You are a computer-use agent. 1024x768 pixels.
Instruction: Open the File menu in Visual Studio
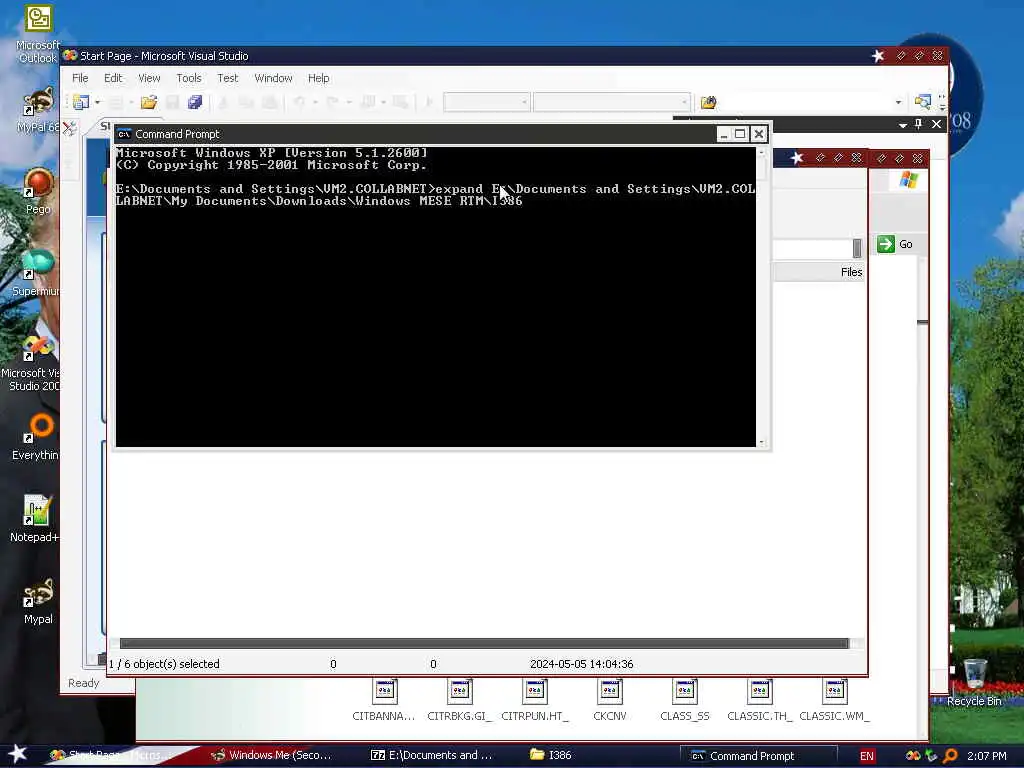[80, 78]
